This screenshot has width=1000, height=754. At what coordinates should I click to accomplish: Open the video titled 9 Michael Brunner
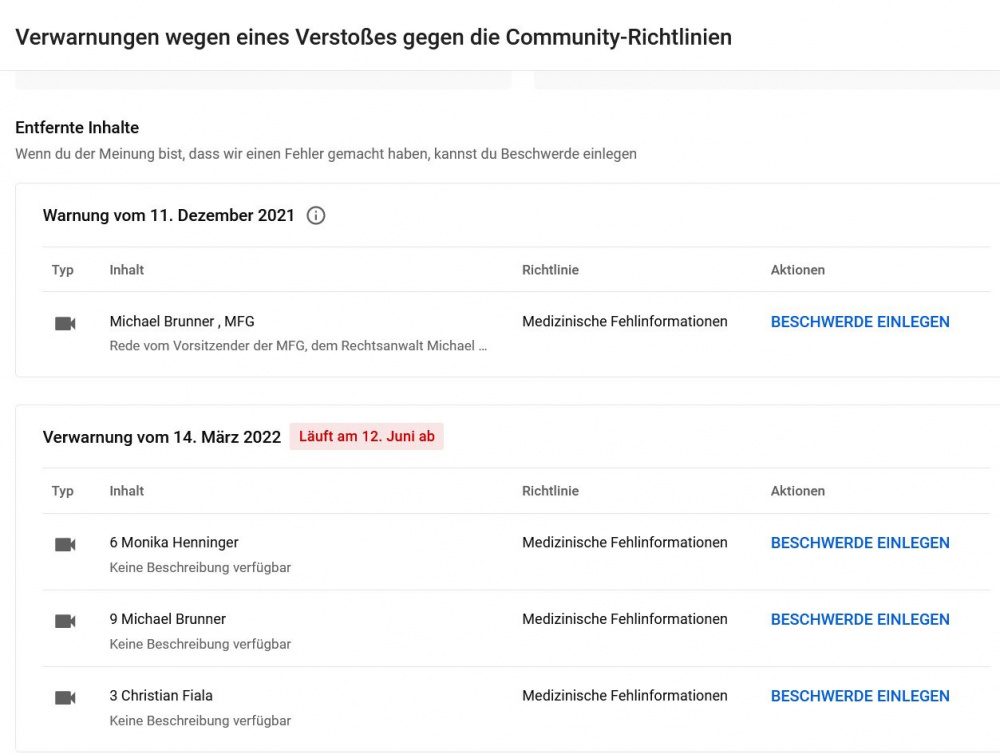point(168,619)
